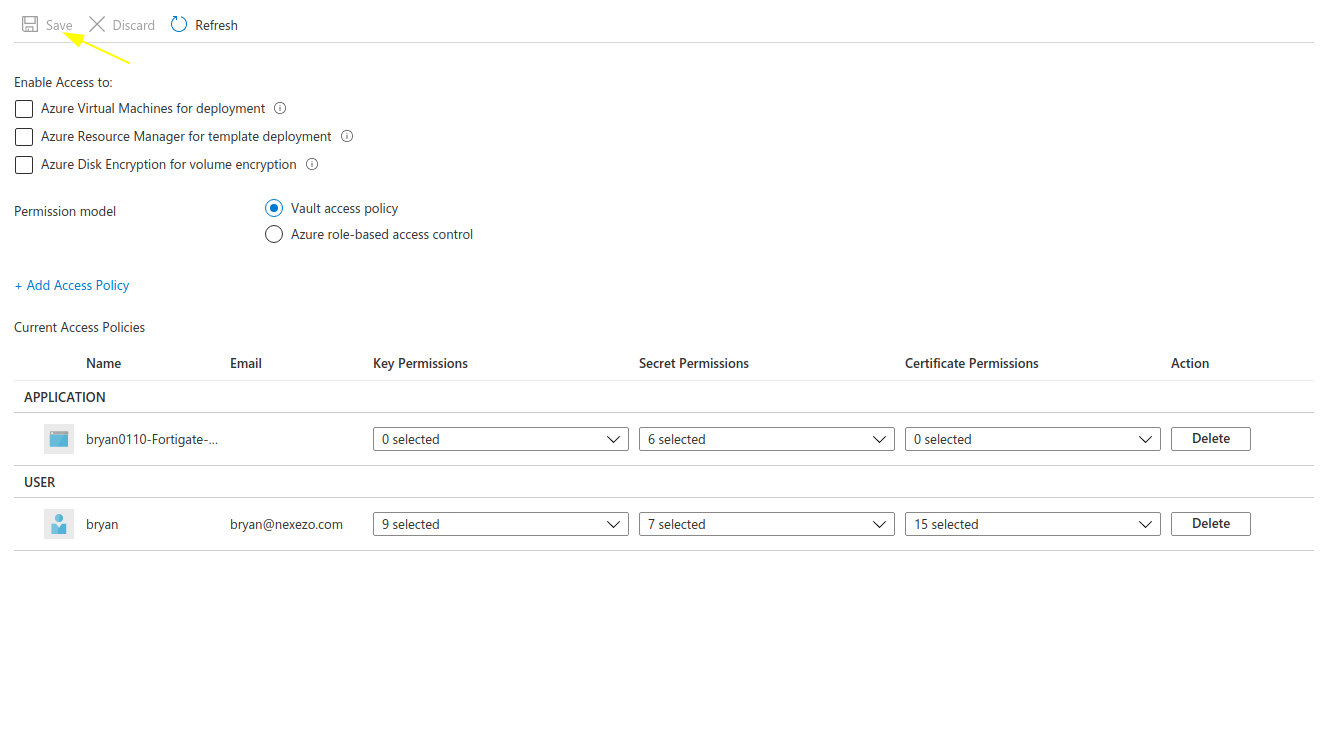This screenshot has height=735, width=1334.
Task: Click the Email column header
Action: tap(246, 363)
